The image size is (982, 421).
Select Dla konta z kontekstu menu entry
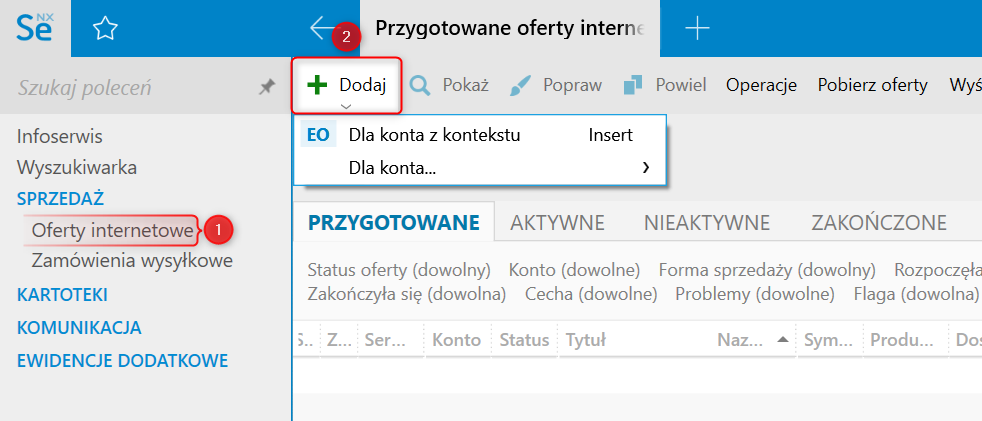(x=434, y=135)
